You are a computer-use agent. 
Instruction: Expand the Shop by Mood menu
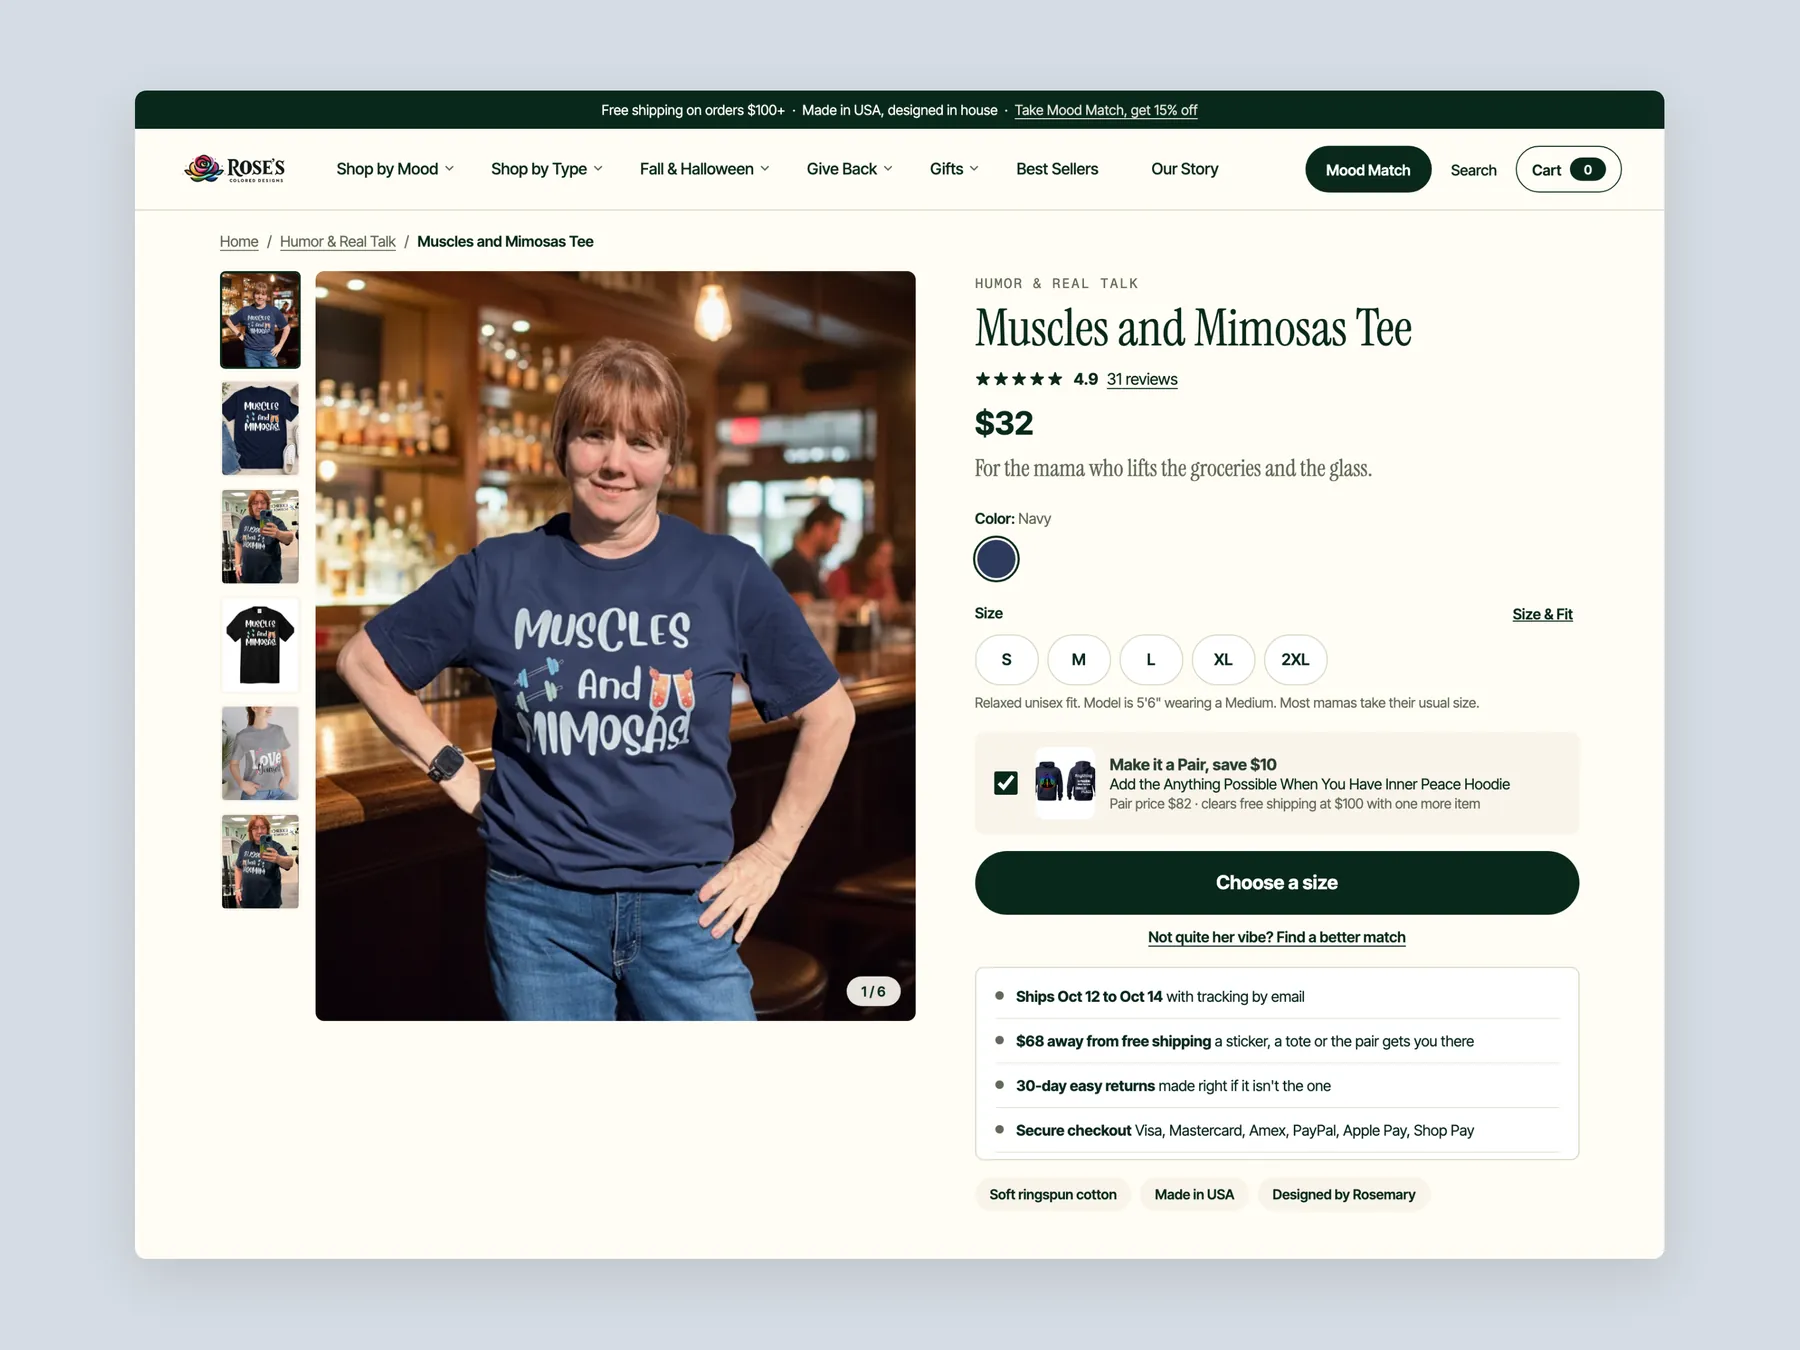(x=395, y=169)
